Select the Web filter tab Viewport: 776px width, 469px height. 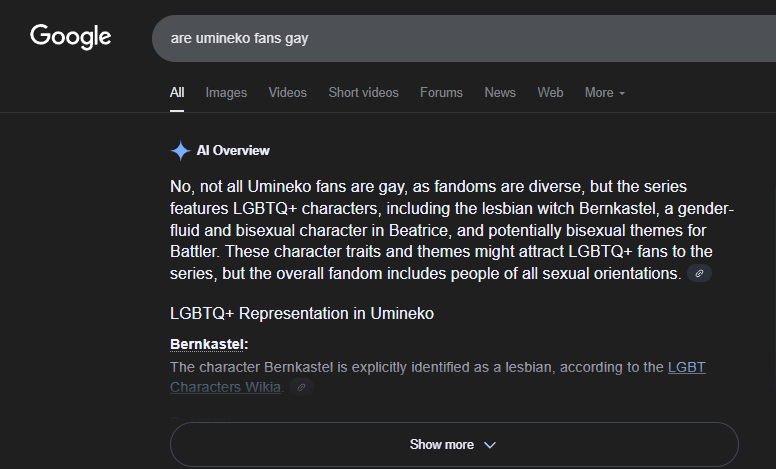[550, 93]
